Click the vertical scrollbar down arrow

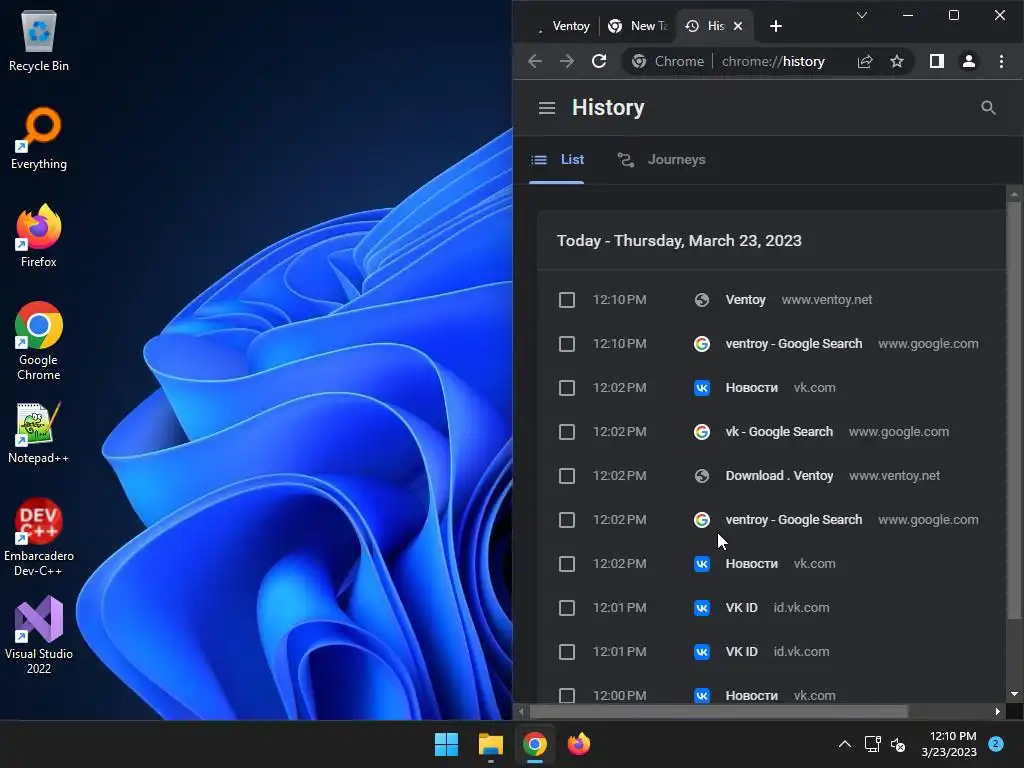[1014, 694]
